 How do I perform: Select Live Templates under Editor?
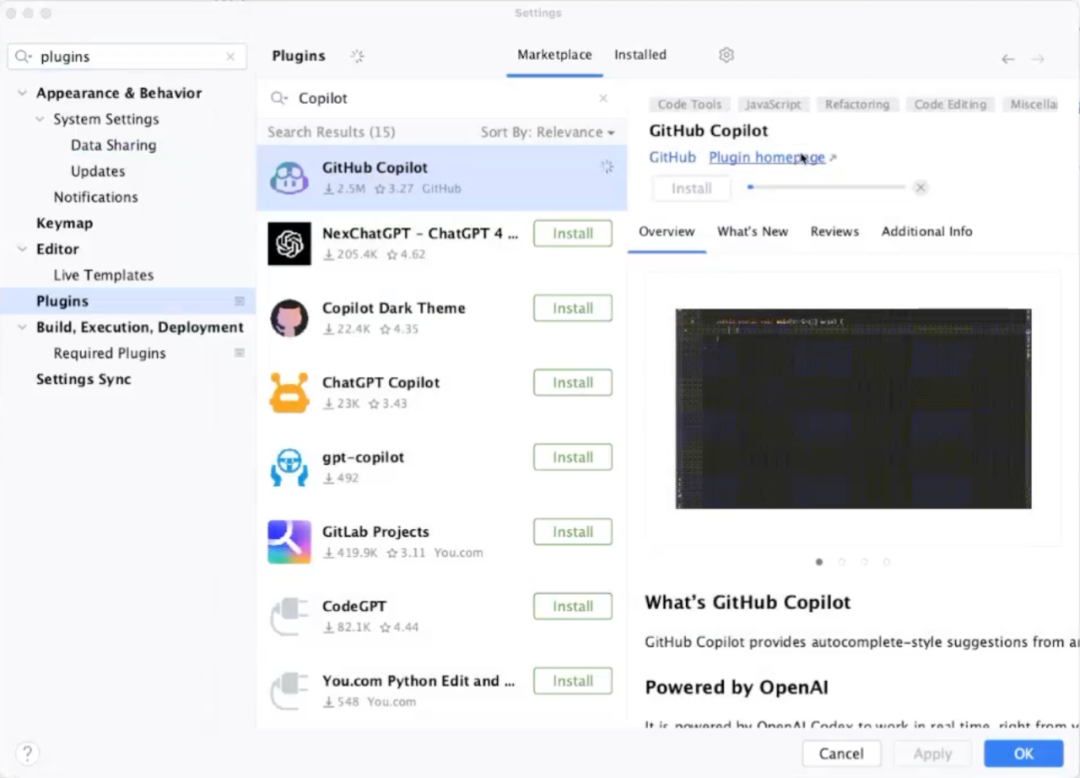point(103,275)
